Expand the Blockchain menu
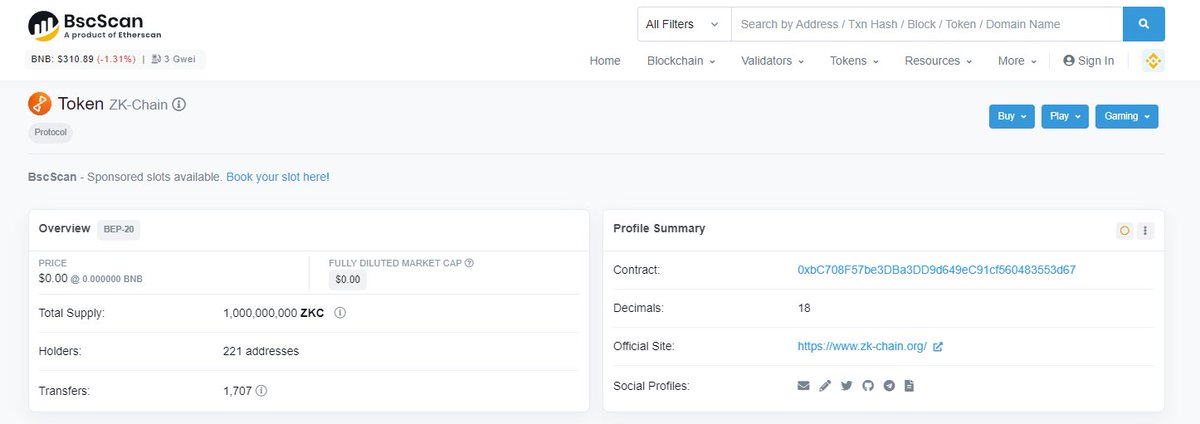Viewport: 1200px width, 424px height. point(681,61)
